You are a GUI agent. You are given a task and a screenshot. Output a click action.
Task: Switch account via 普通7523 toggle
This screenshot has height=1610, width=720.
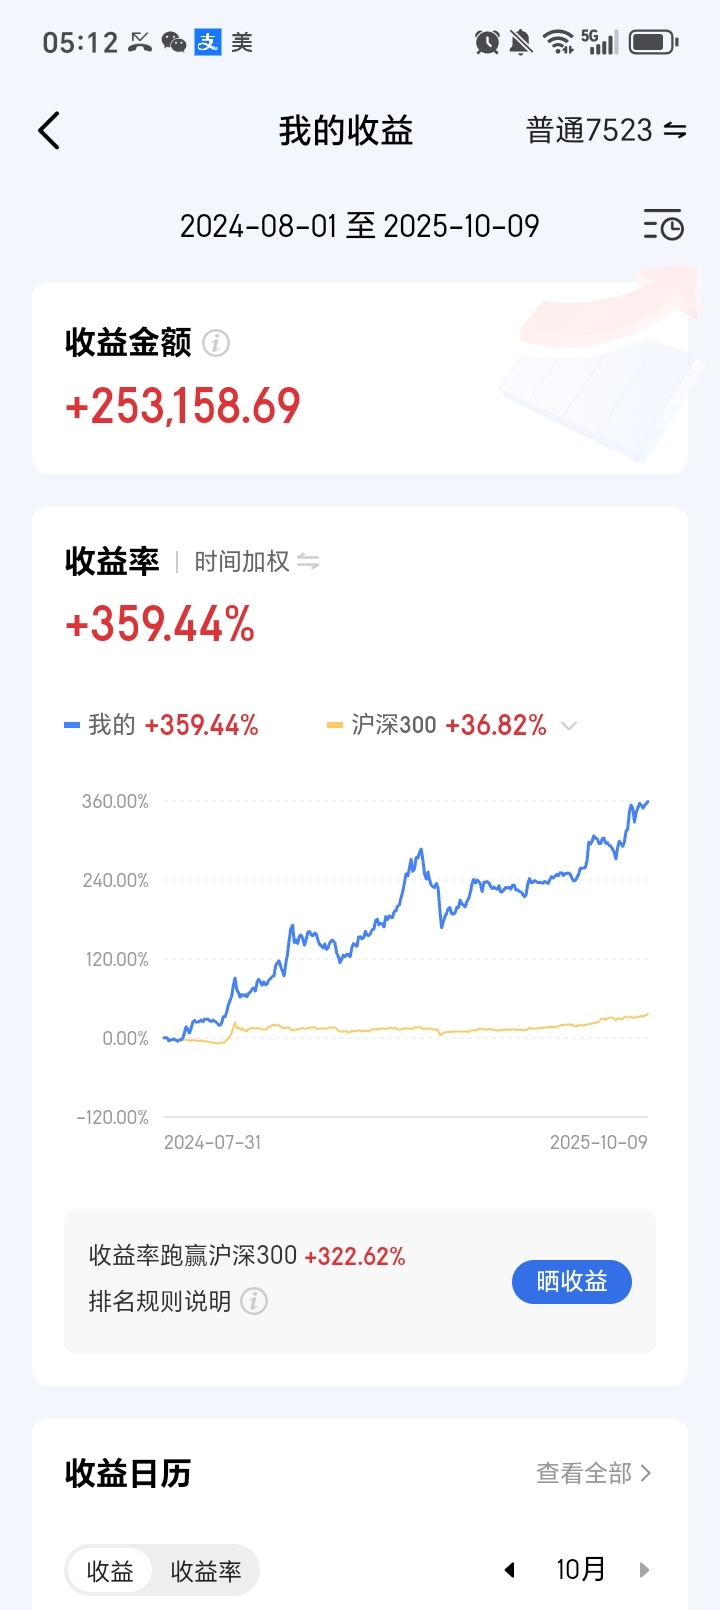pos(606,131)
